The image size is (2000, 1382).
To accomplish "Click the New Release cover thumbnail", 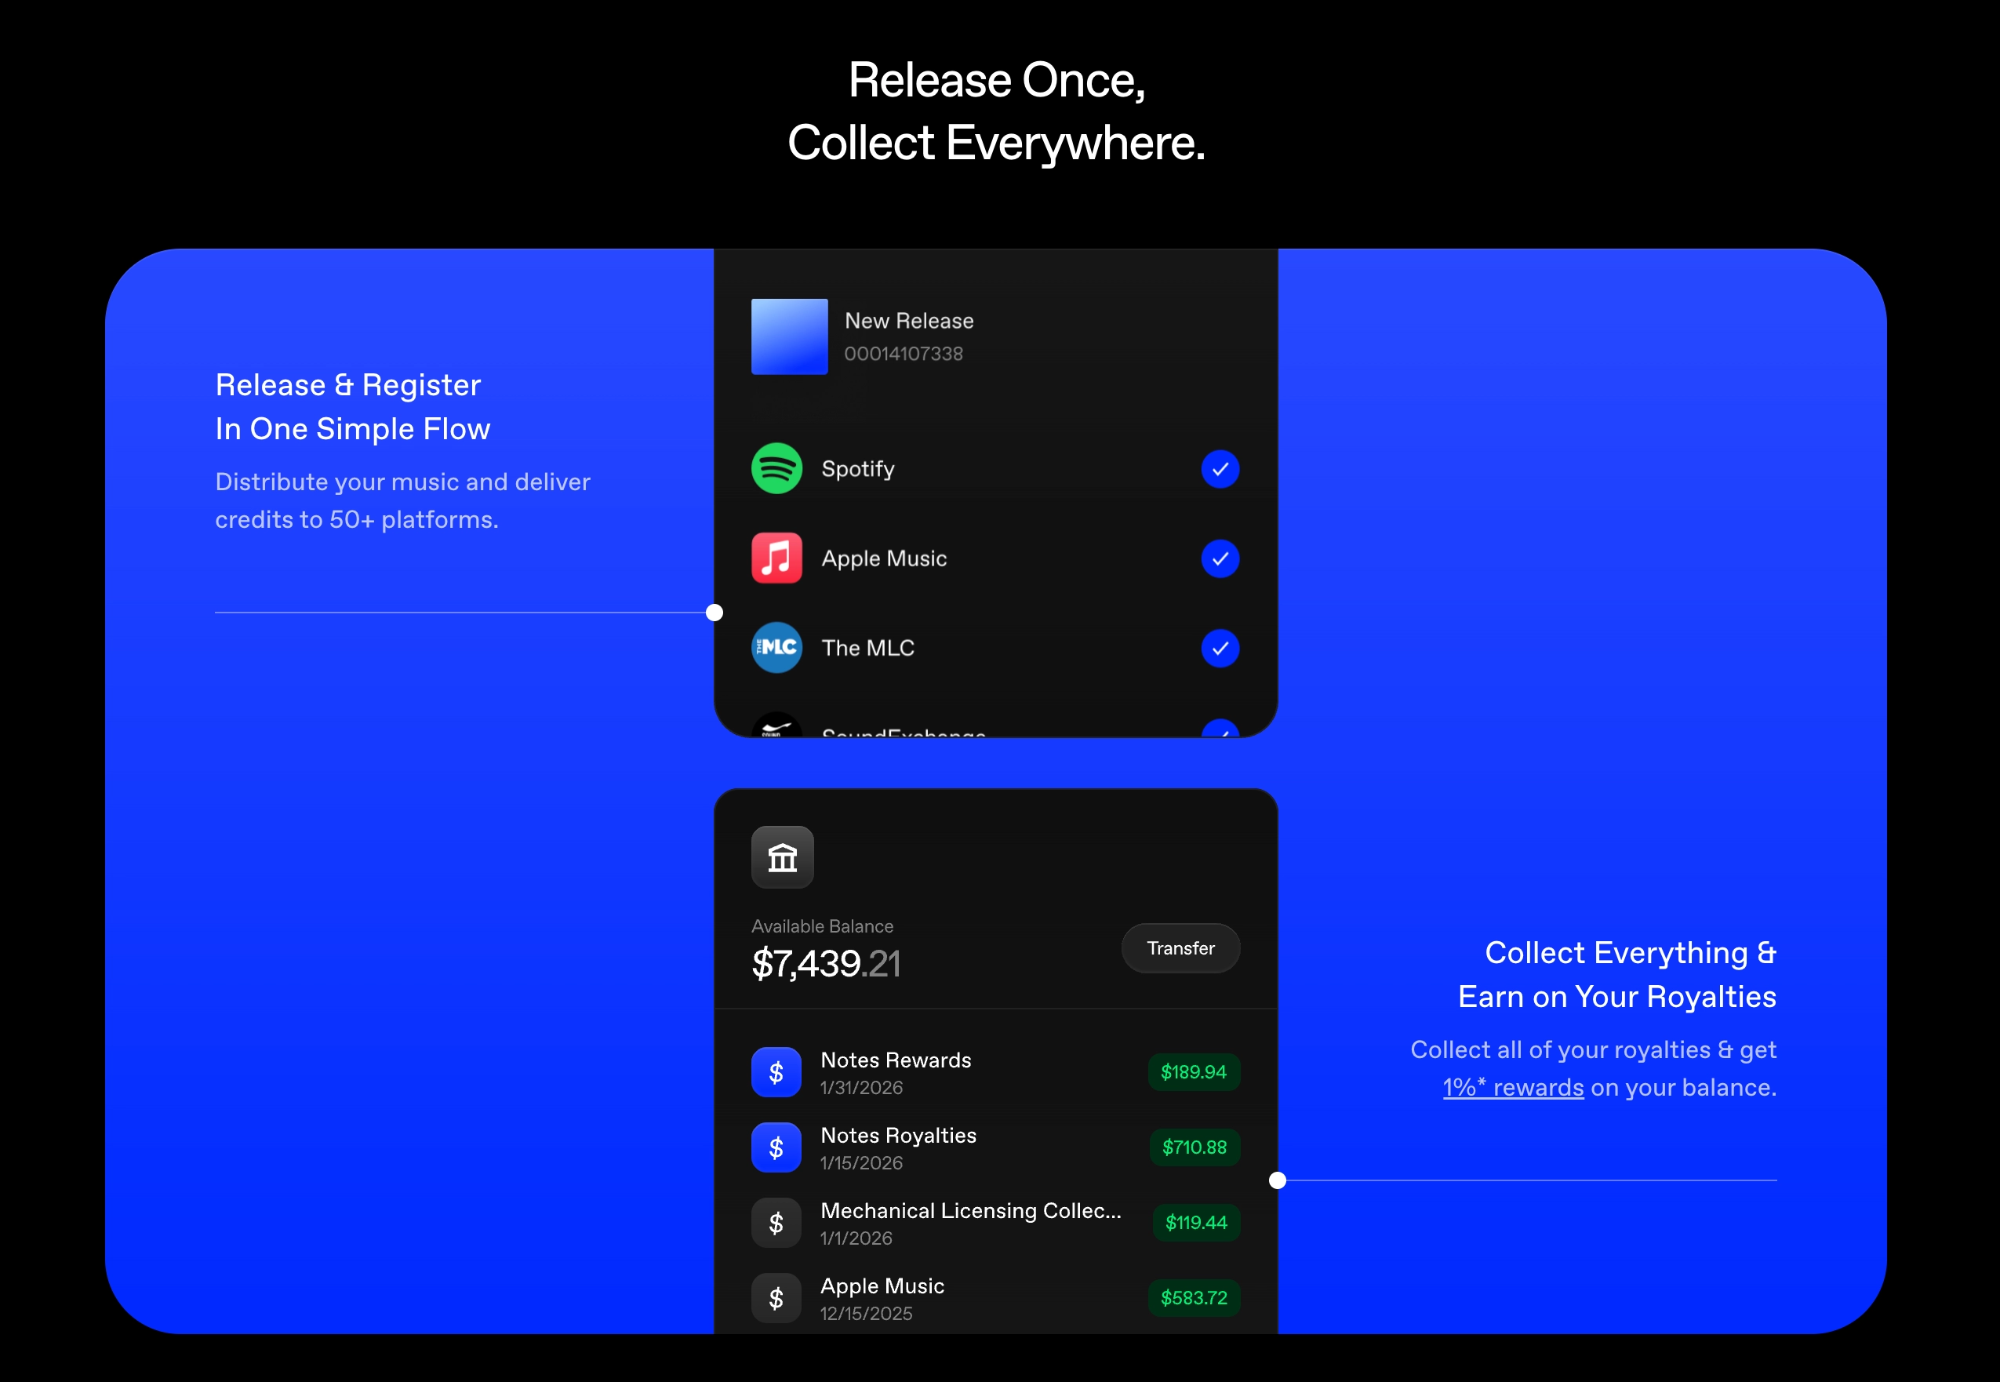I will [x=789, y=337].
